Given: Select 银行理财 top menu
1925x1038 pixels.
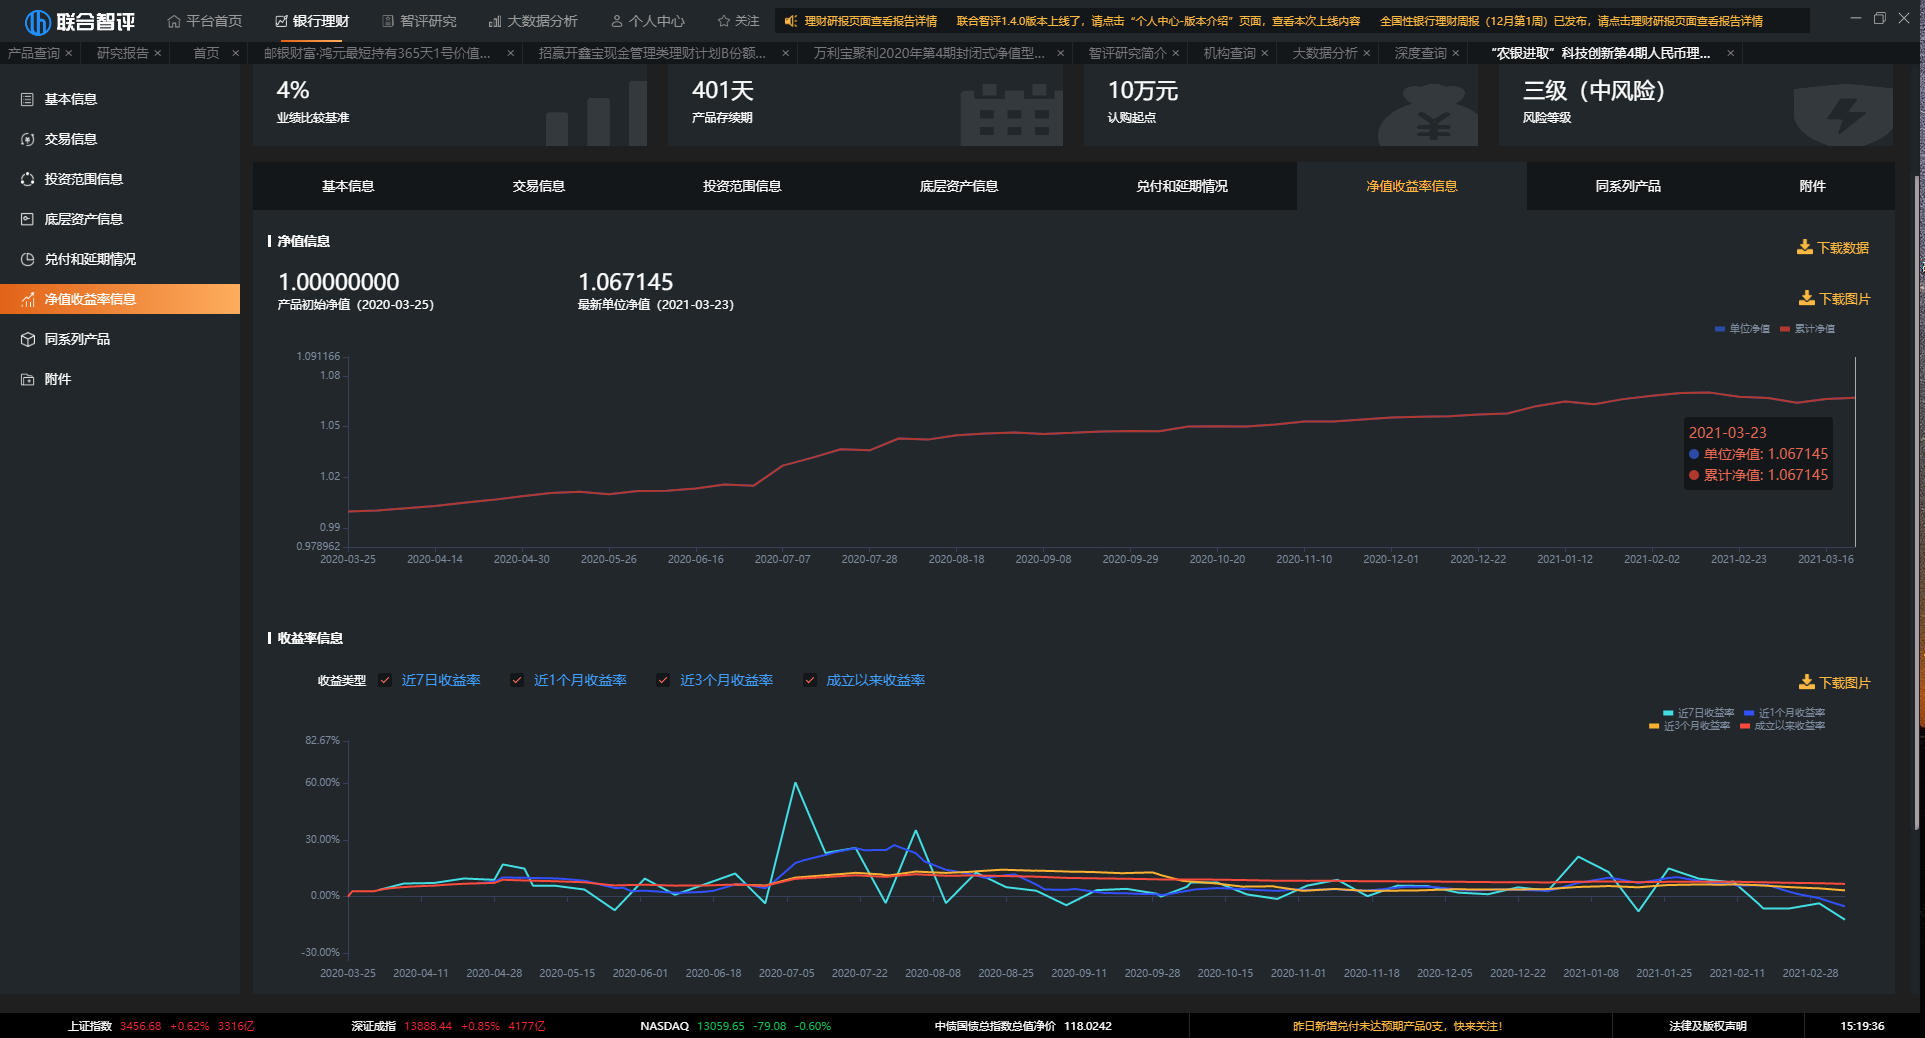Looking at the screenshot, I should (x=312, y=21).
